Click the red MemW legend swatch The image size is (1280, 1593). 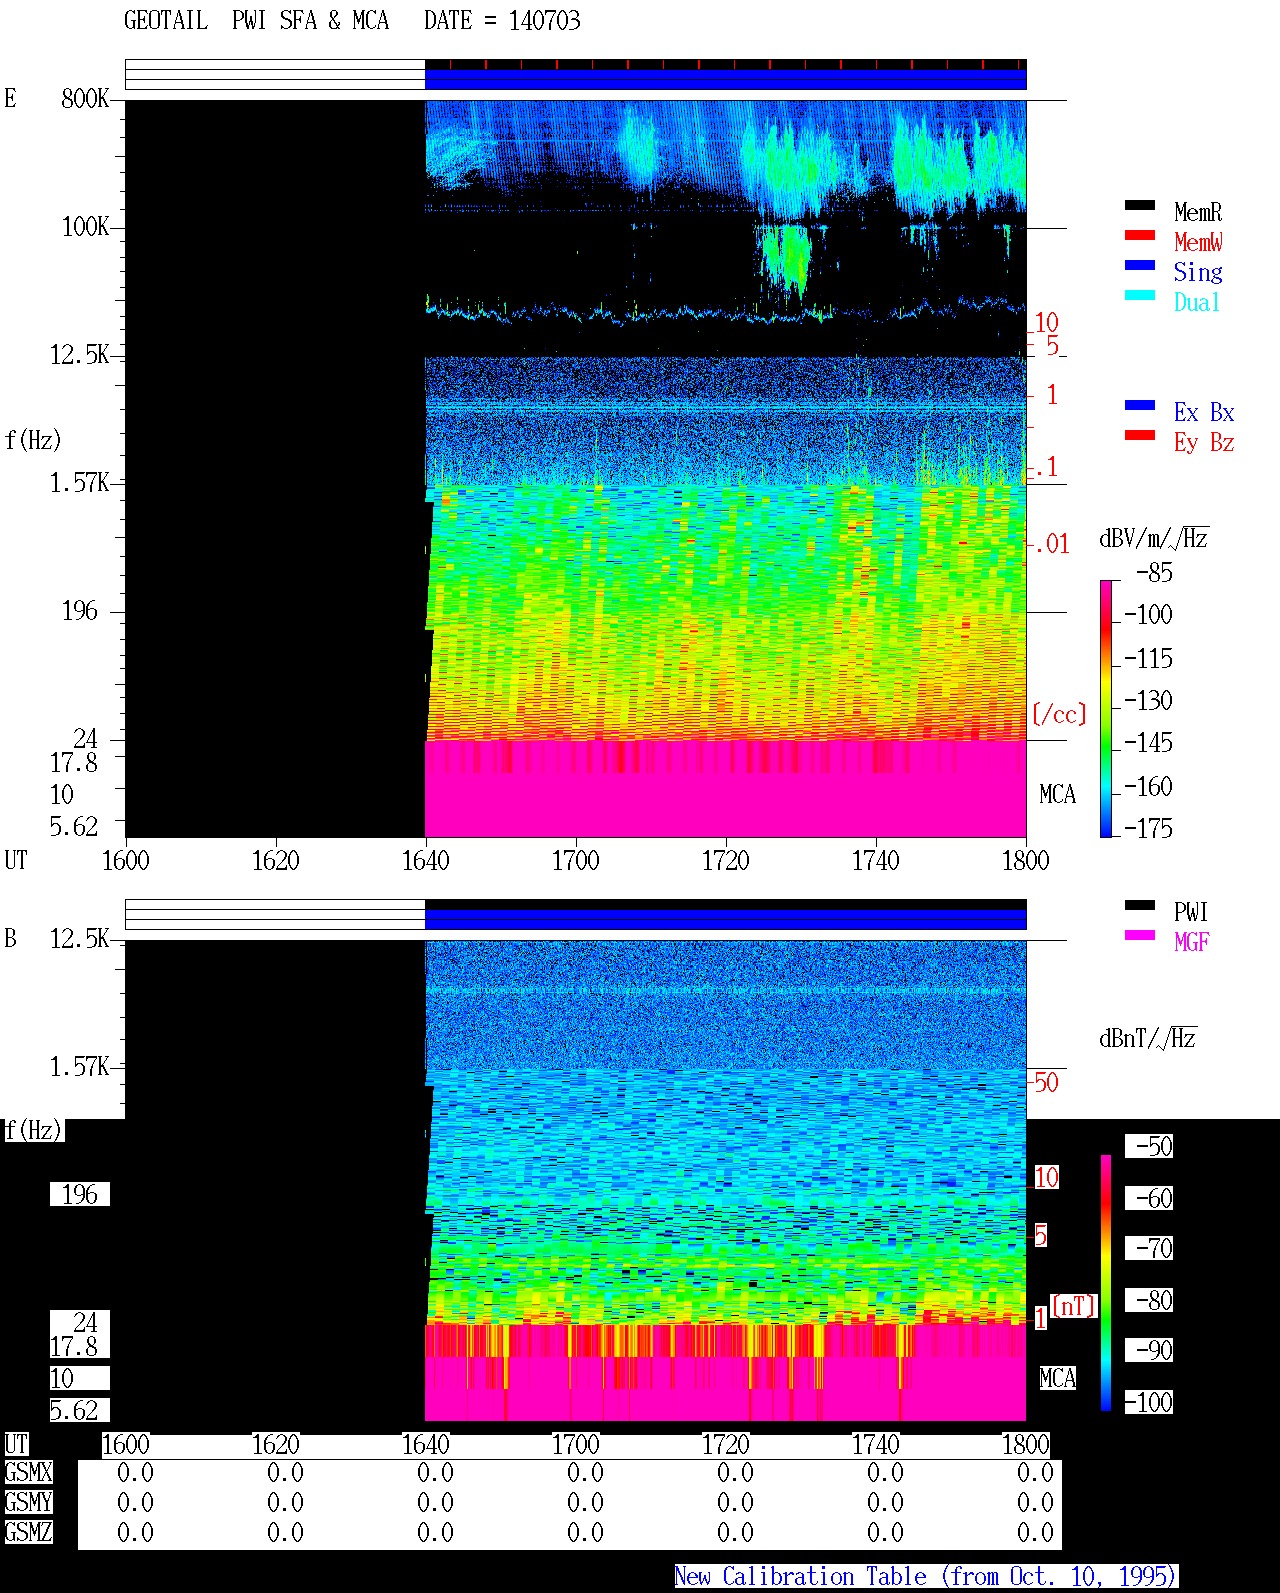(x=1140, y=235)
